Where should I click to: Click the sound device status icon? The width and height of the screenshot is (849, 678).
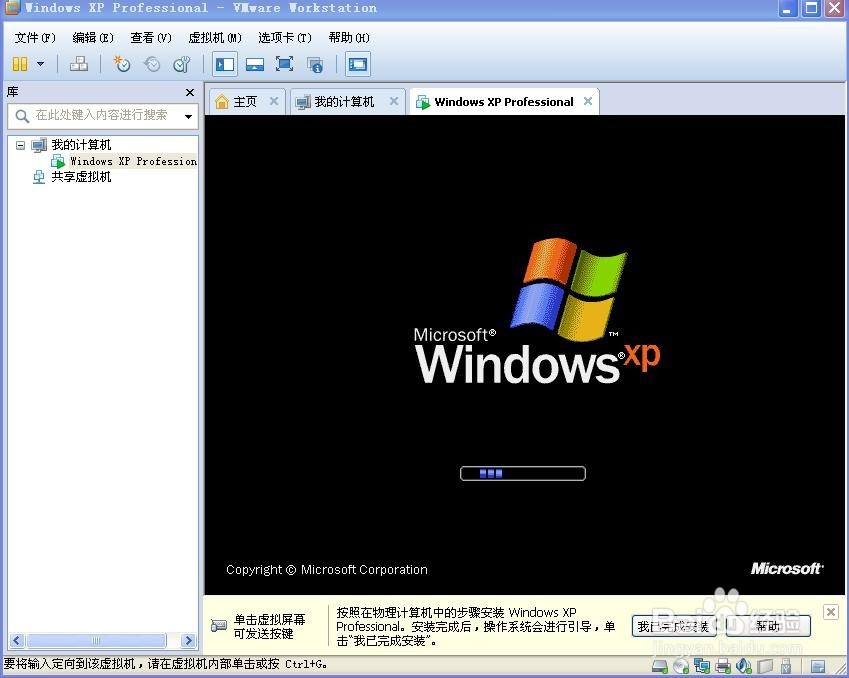coord(745,665)
